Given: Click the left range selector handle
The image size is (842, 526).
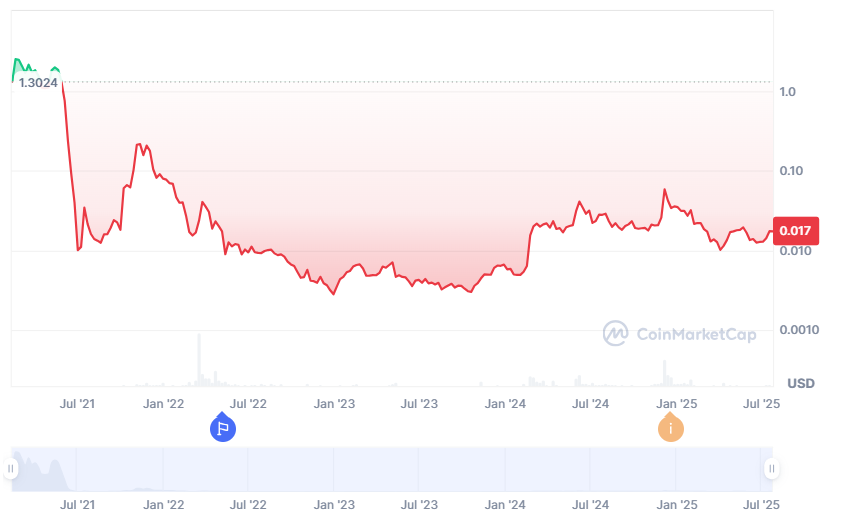Looking at the screenshot, I should pyautogui.click(x=12, y=469).
